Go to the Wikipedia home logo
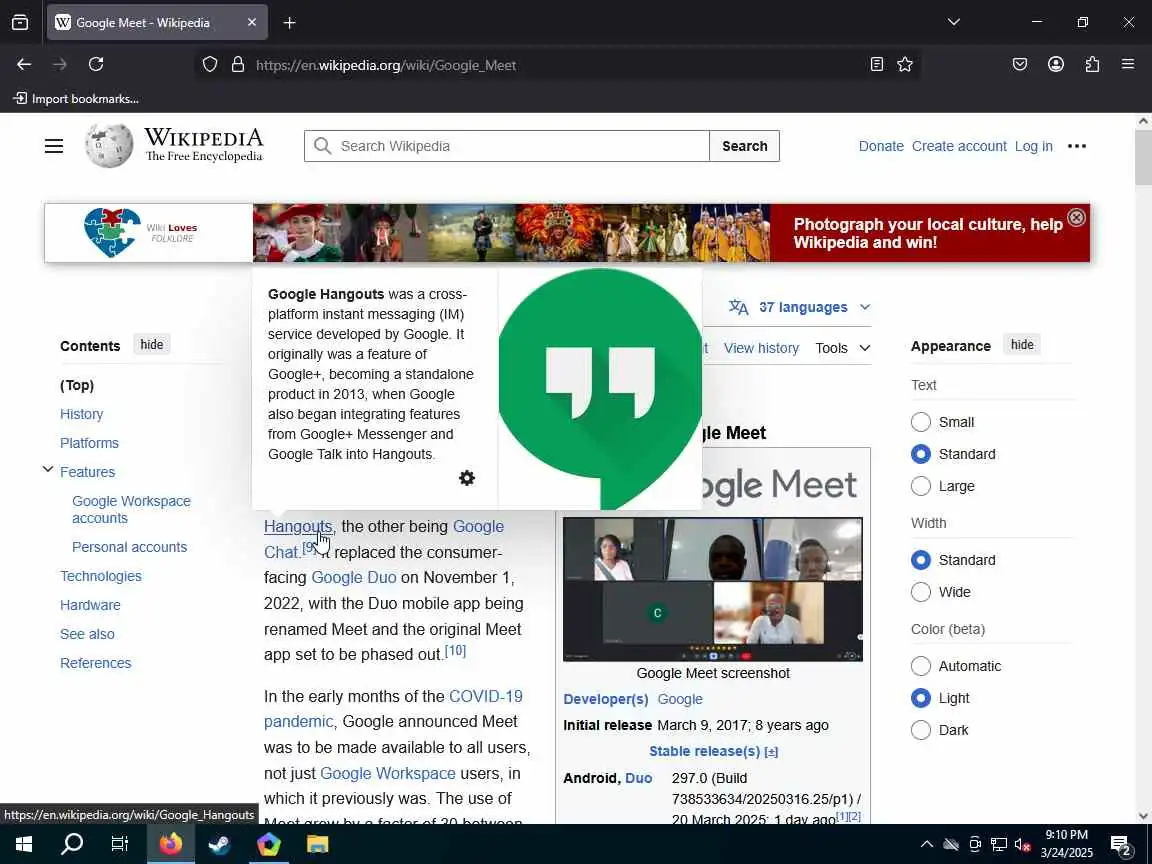The image size is (1152, 864). pos(174,145)
